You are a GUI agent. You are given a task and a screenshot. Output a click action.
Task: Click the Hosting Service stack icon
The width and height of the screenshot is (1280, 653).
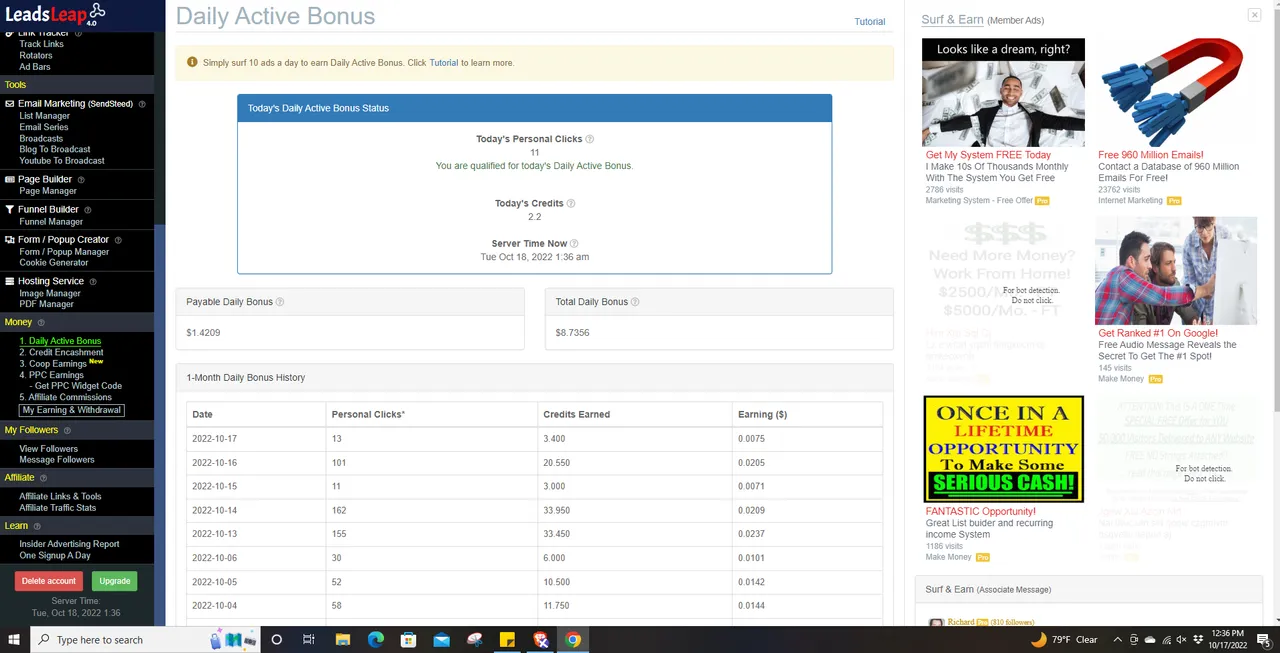(10, 281)
